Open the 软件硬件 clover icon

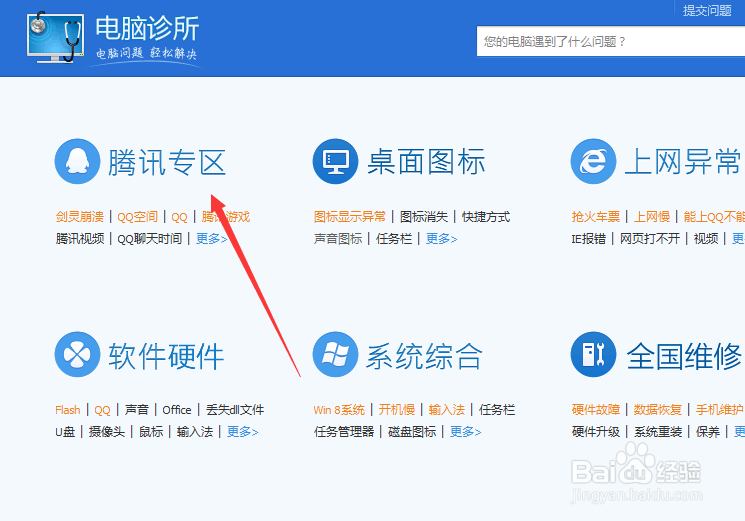[x=77, y=354]
